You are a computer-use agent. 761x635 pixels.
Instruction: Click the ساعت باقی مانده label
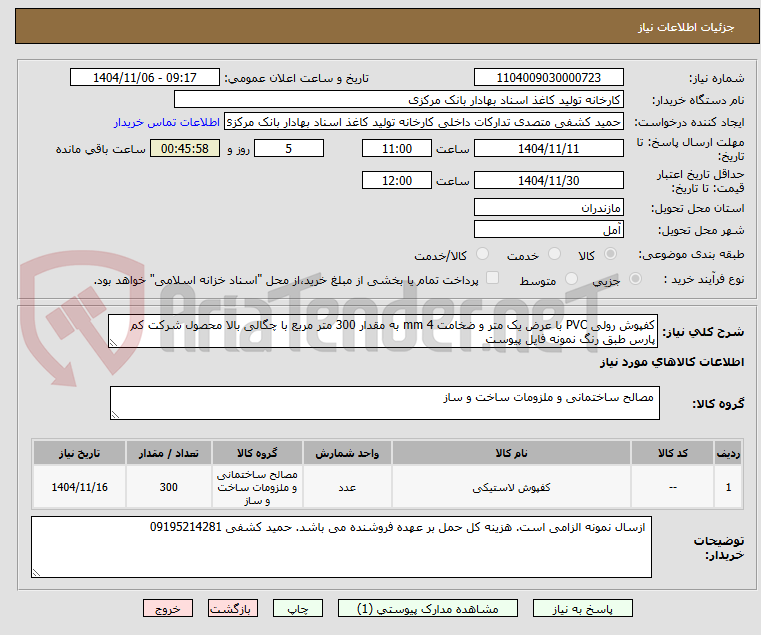pos(100,149)
